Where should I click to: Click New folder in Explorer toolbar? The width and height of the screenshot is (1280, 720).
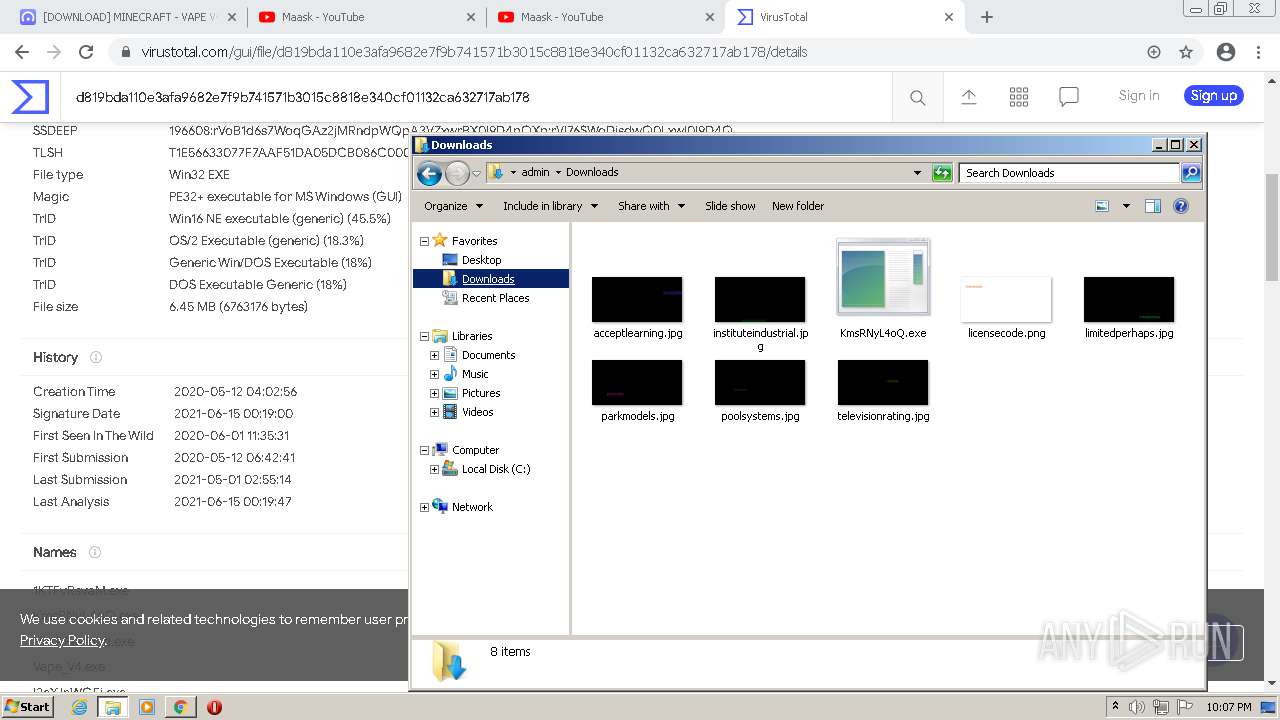(x=798, y=206)
